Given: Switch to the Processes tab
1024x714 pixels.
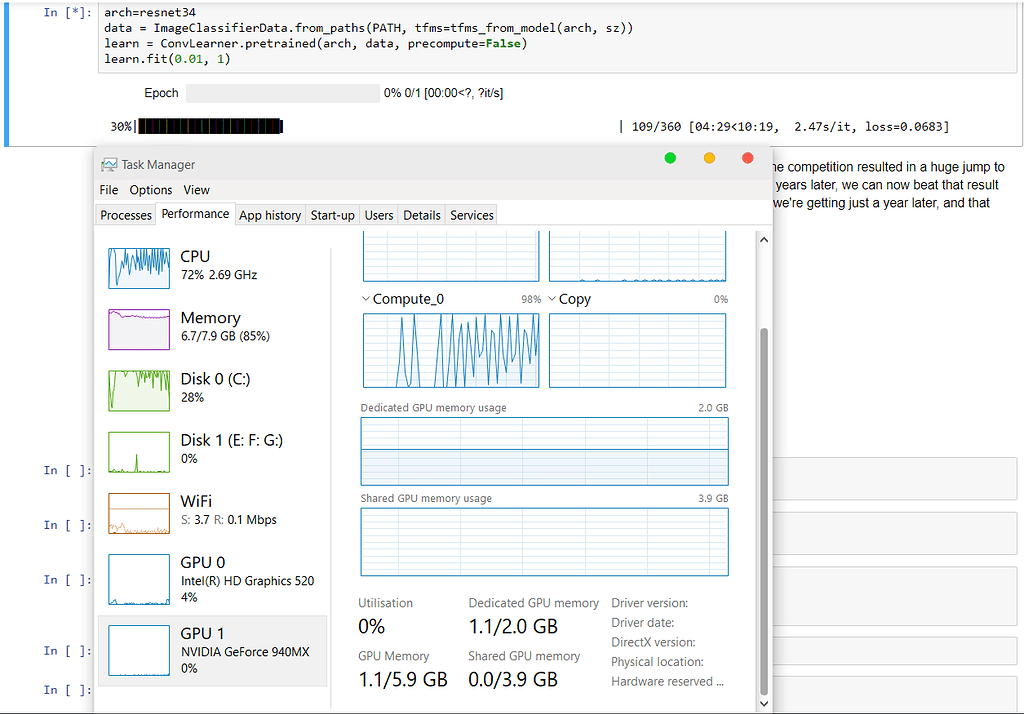Looking at the screenshot, I should (x=125, y=214).
